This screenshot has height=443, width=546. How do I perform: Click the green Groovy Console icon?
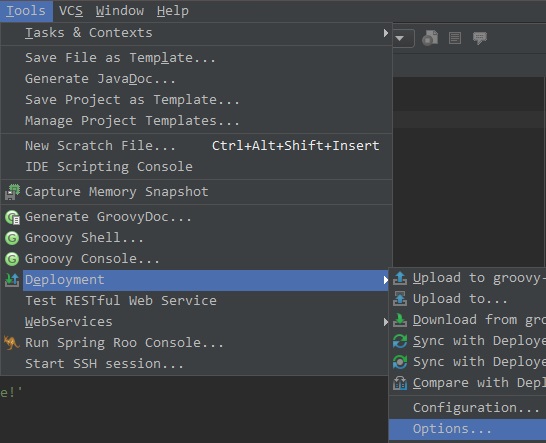pos(12,259)
